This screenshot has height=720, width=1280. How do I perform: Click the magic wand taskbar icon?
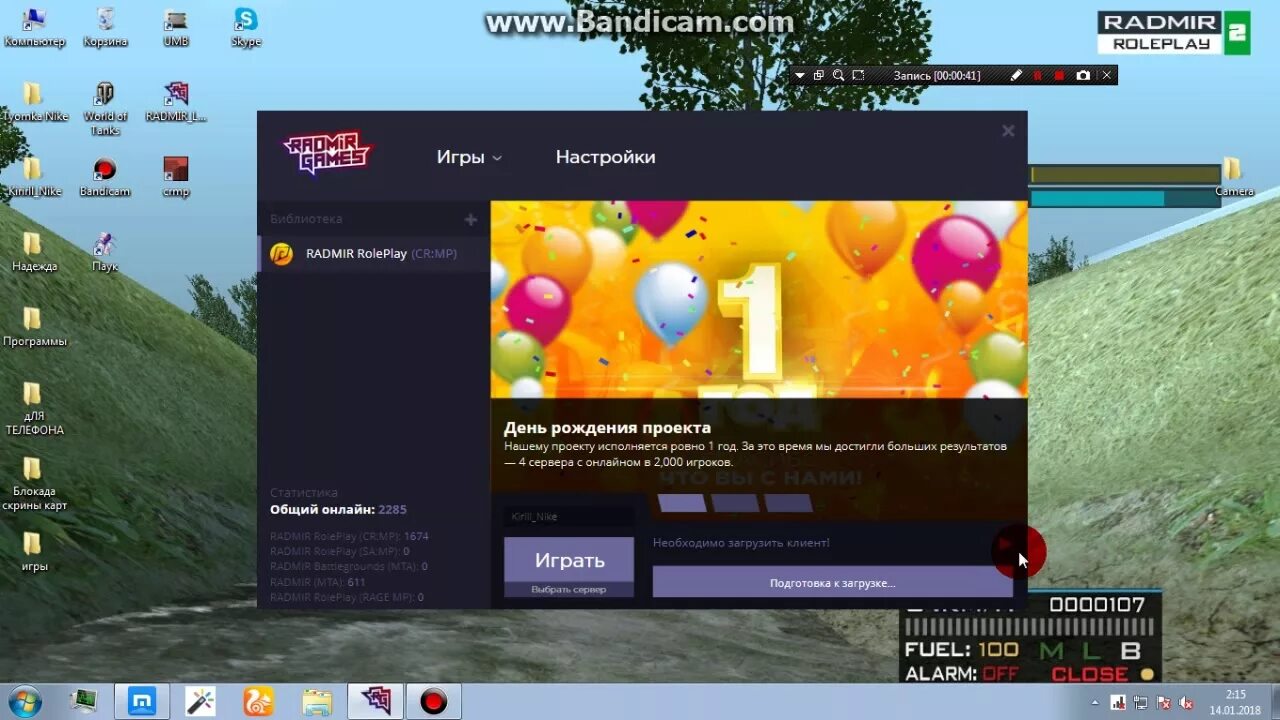(x=200, y=701)
